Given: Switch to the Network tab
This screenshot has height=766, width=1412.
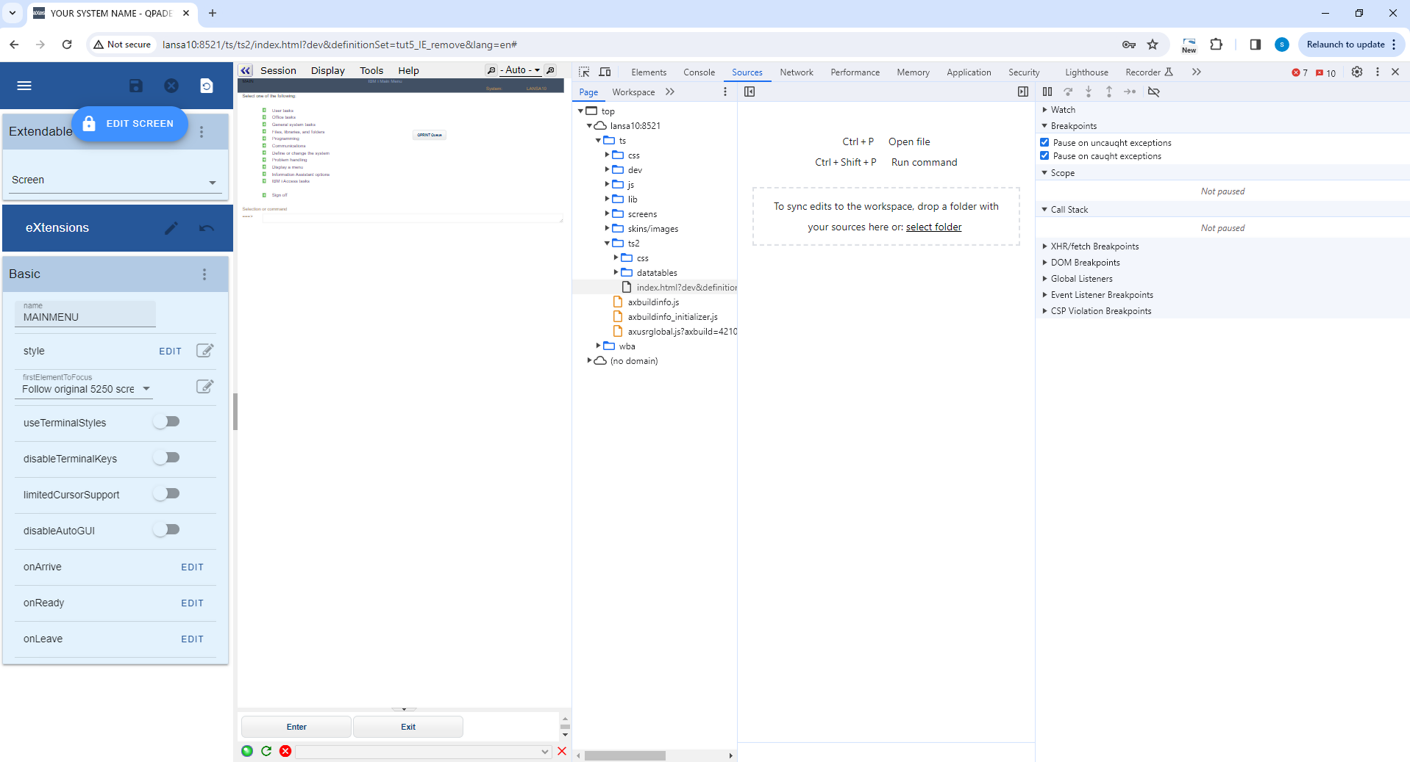Looking at the screenshot, I should tap(796, 72).
